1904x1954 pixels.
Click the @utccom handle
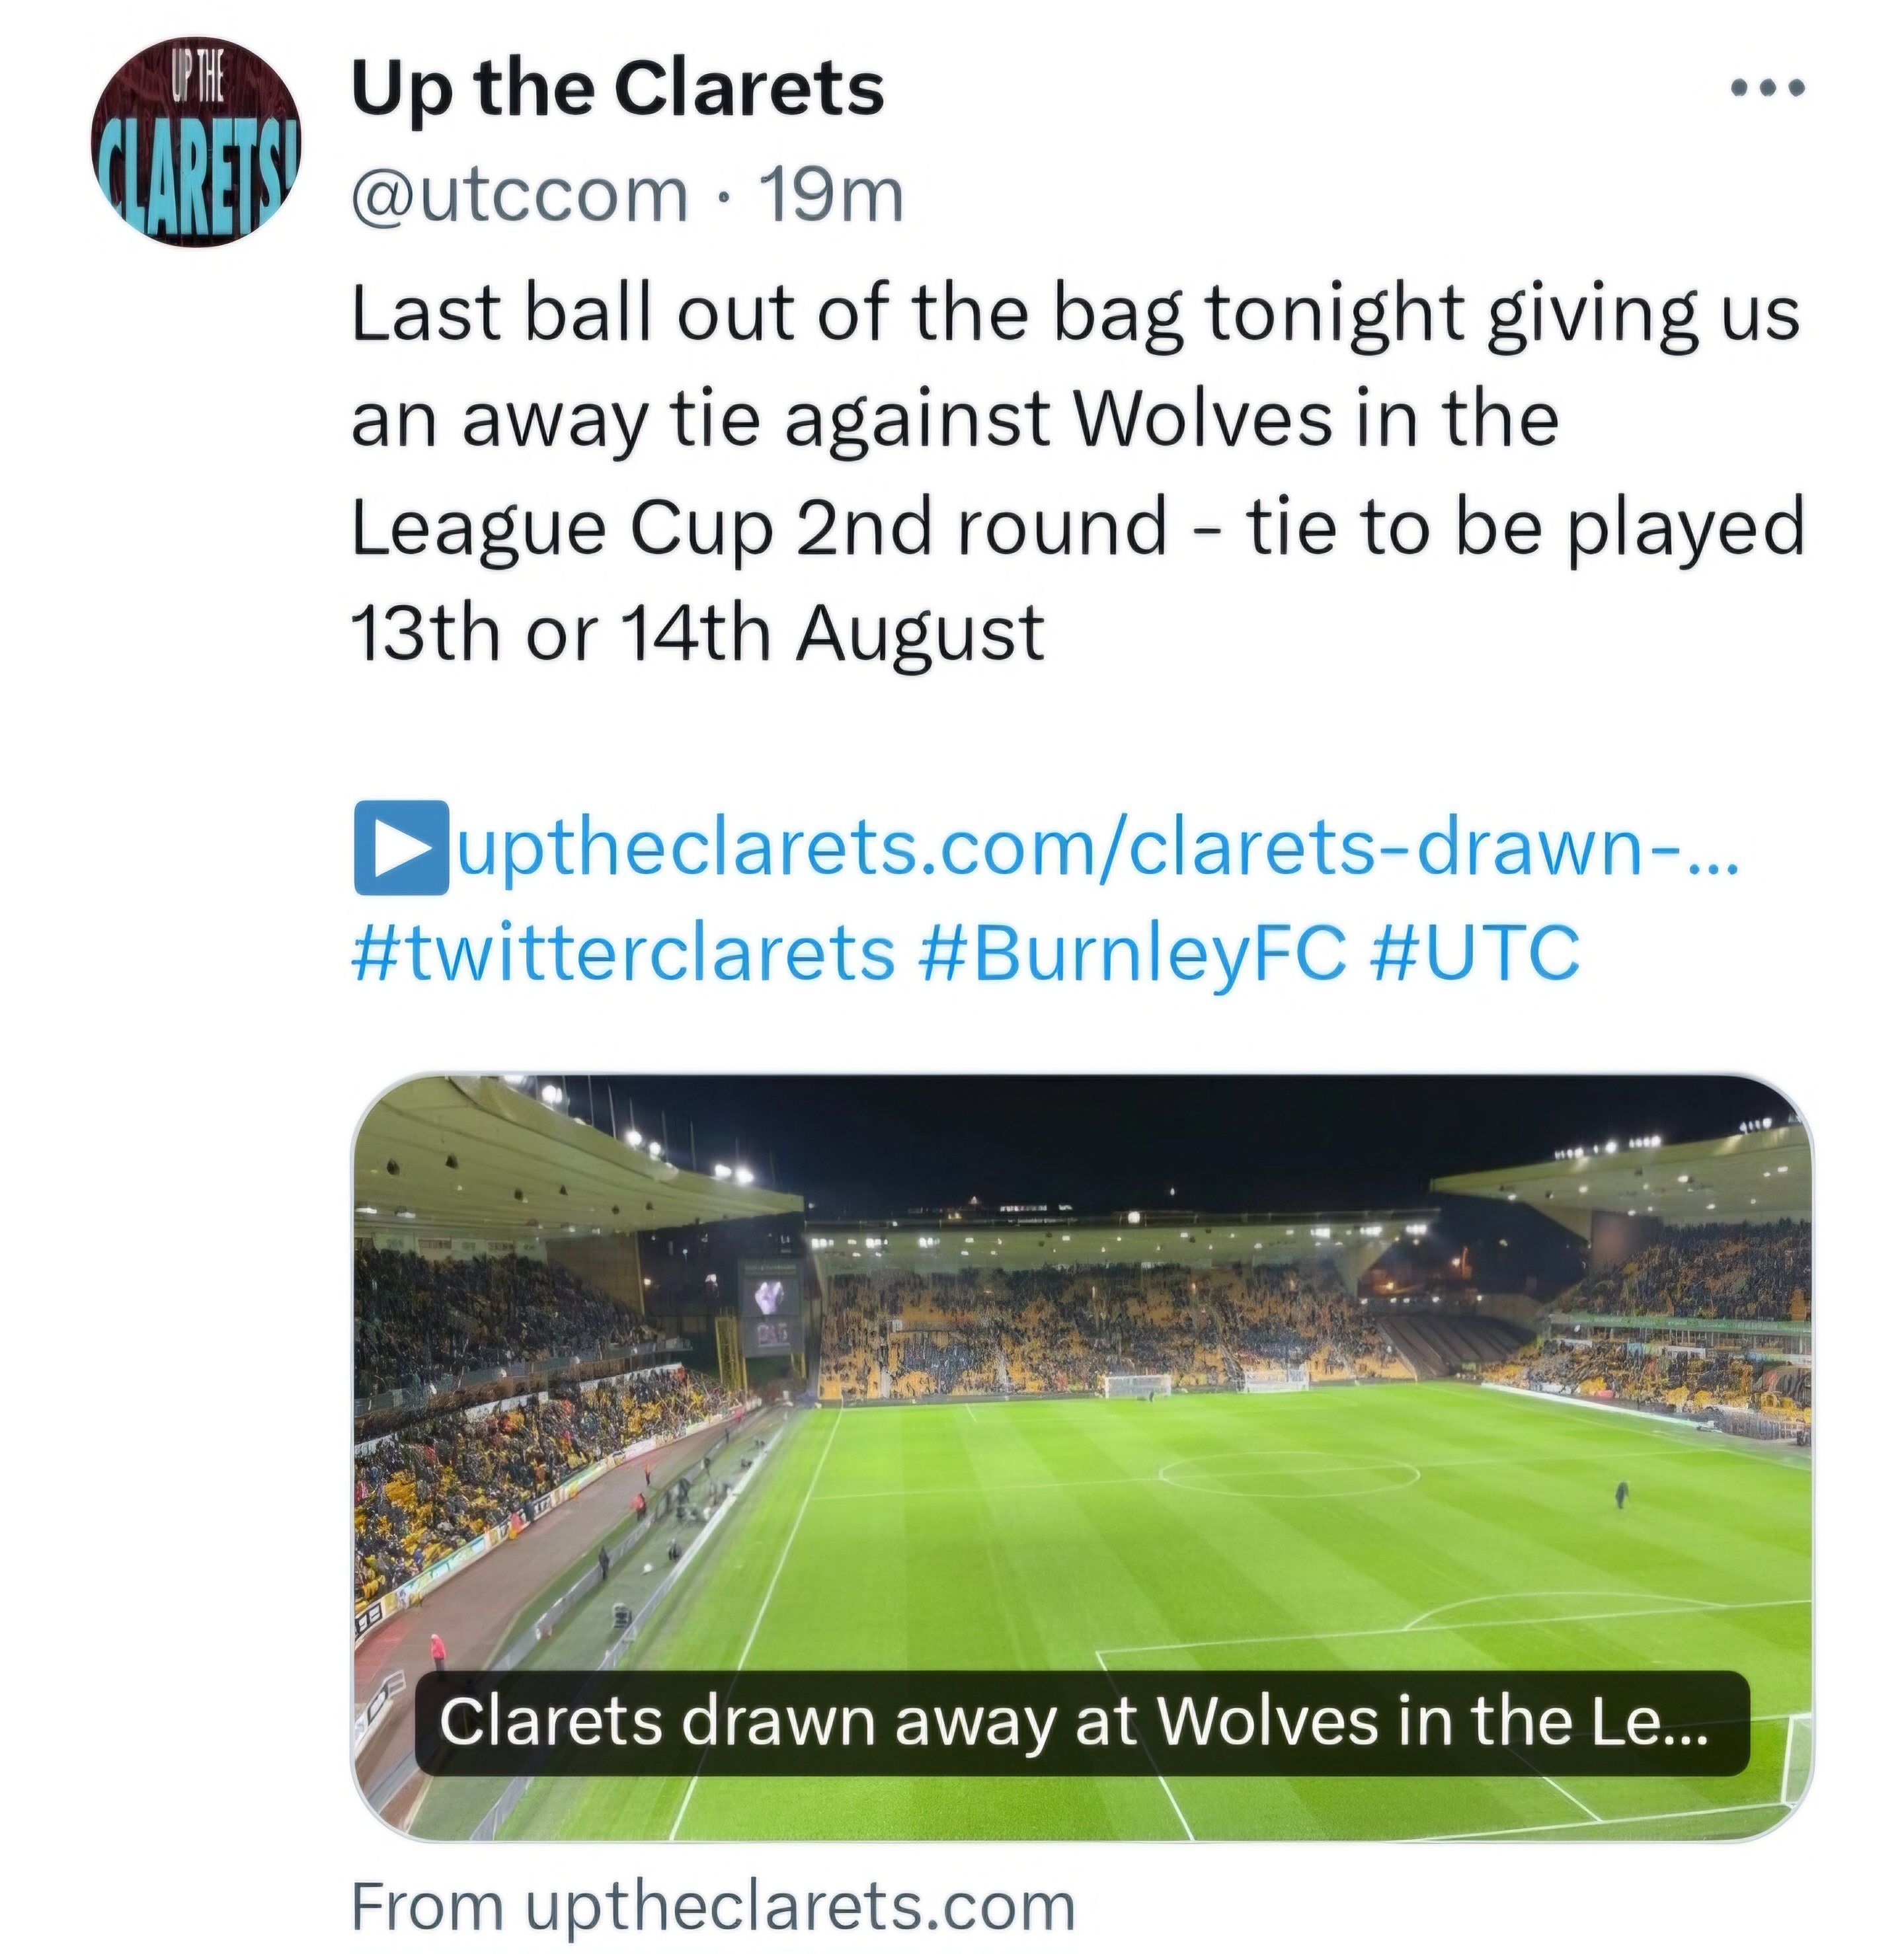[519, 195]
